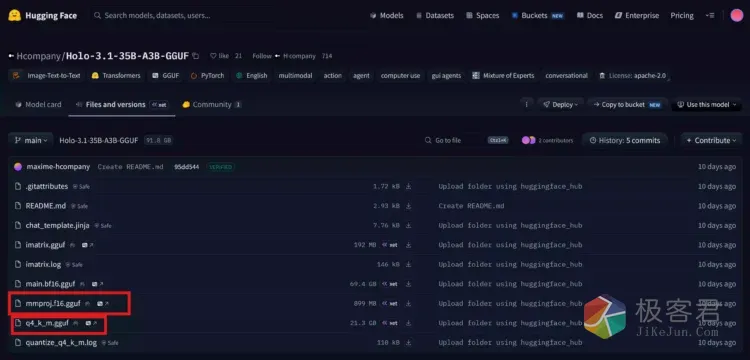Click the Safe badge beside .gitattributes
Screen dimensions: 750x360
tap(81, 186)
